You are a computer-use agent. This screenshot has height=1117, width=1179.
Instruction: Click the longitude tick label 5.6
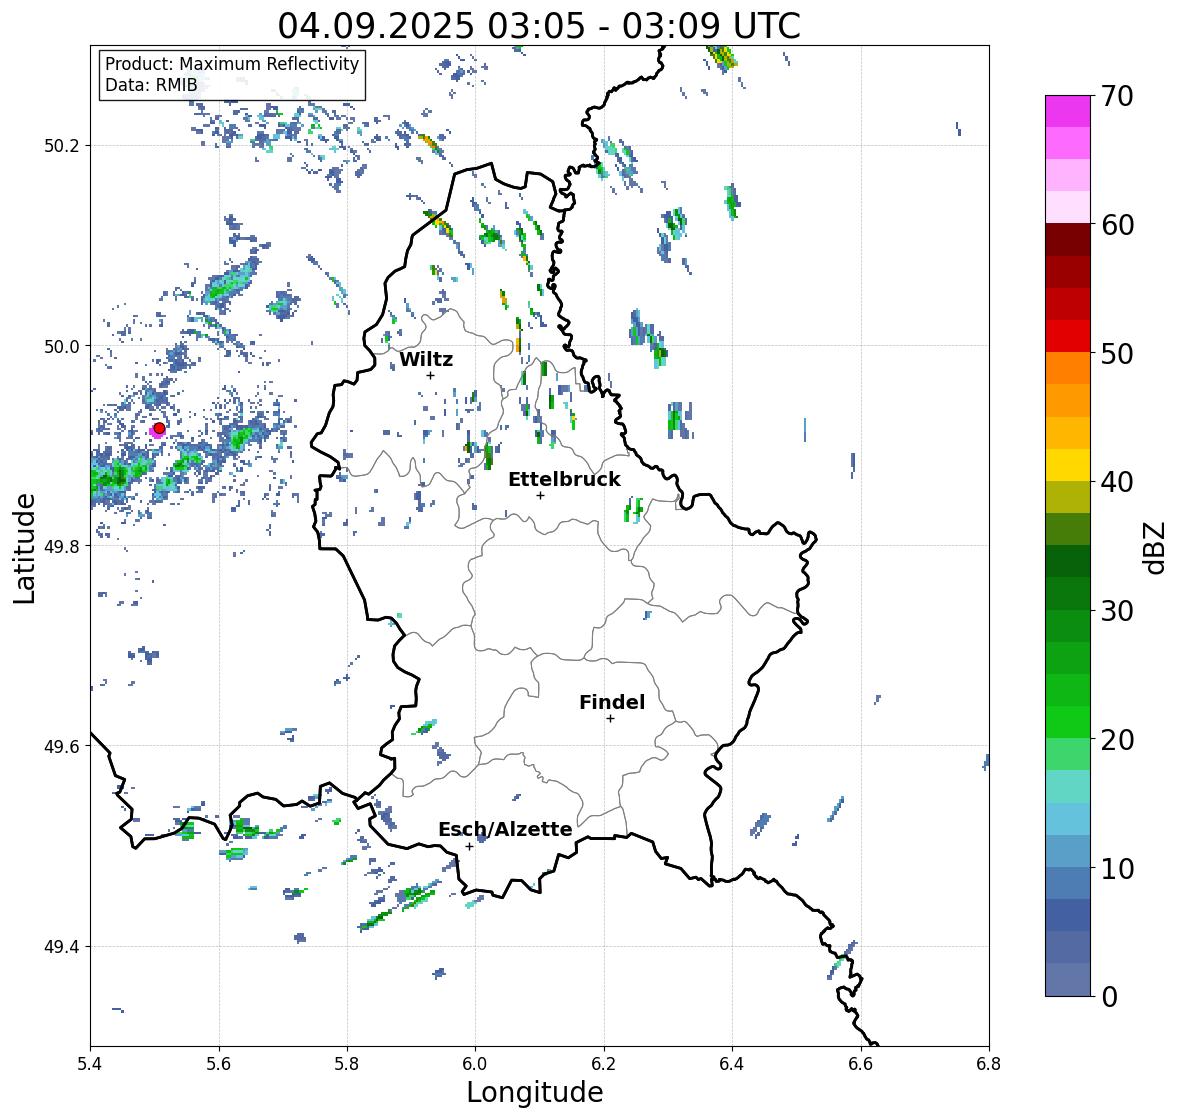[219, 1063]
